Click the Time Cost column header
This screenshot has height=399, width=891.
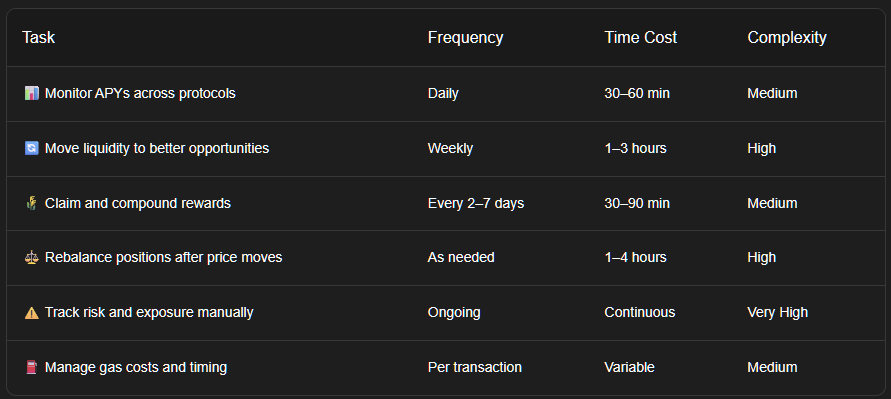coord(640,38)
